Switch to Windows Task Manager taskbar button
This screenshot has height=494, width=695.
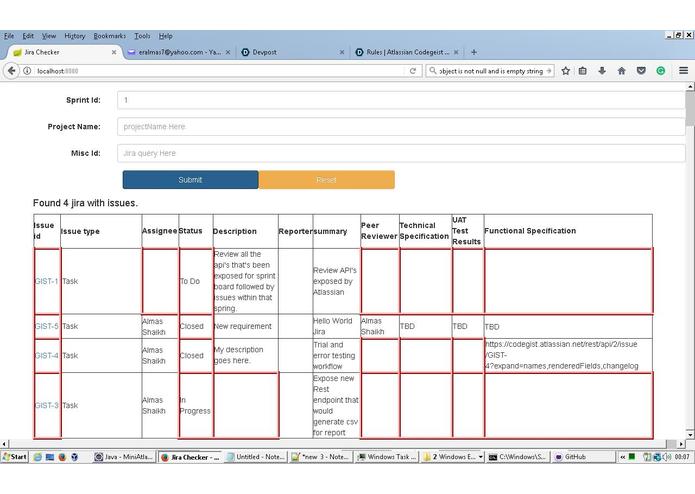(387, 457)
